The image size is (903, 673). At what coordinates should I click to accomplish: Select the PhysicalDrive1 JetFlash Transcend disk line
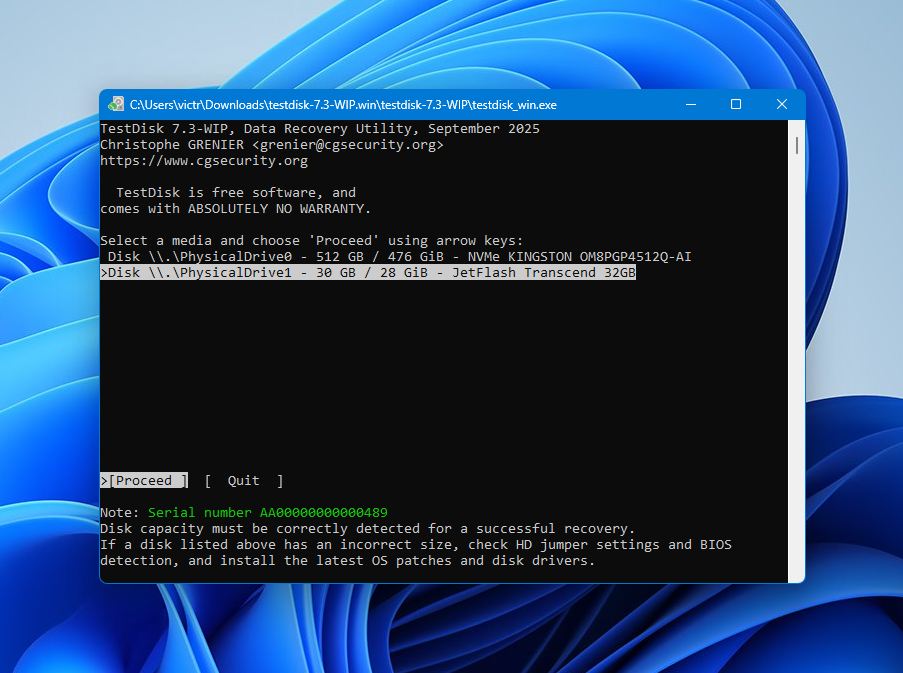pyautogui.click(x=368, y=272)
